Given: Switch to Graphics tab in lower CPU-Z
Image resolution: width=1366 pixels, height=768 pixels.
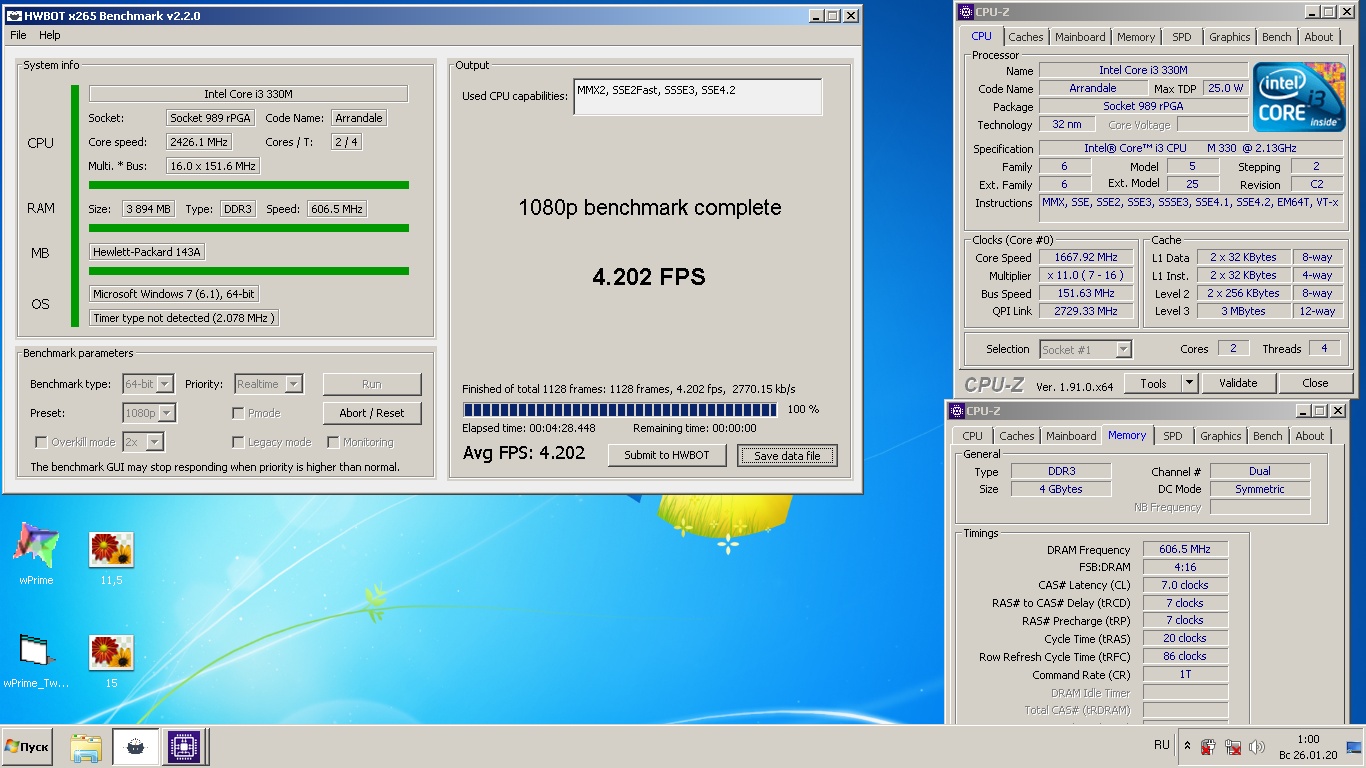Looking at the screenshot, I should pos(1221,436).
